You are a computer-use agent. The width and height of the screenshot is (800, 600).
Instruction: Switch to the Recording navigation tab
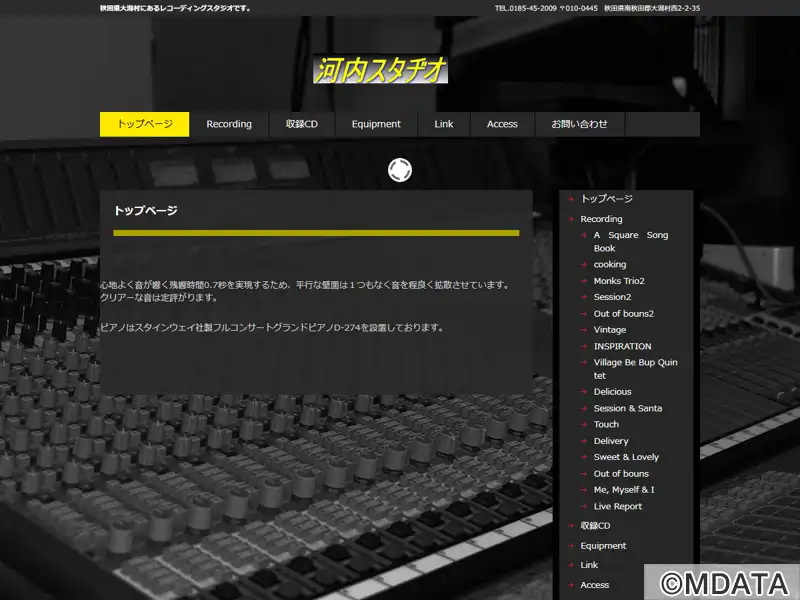[229, 124]
